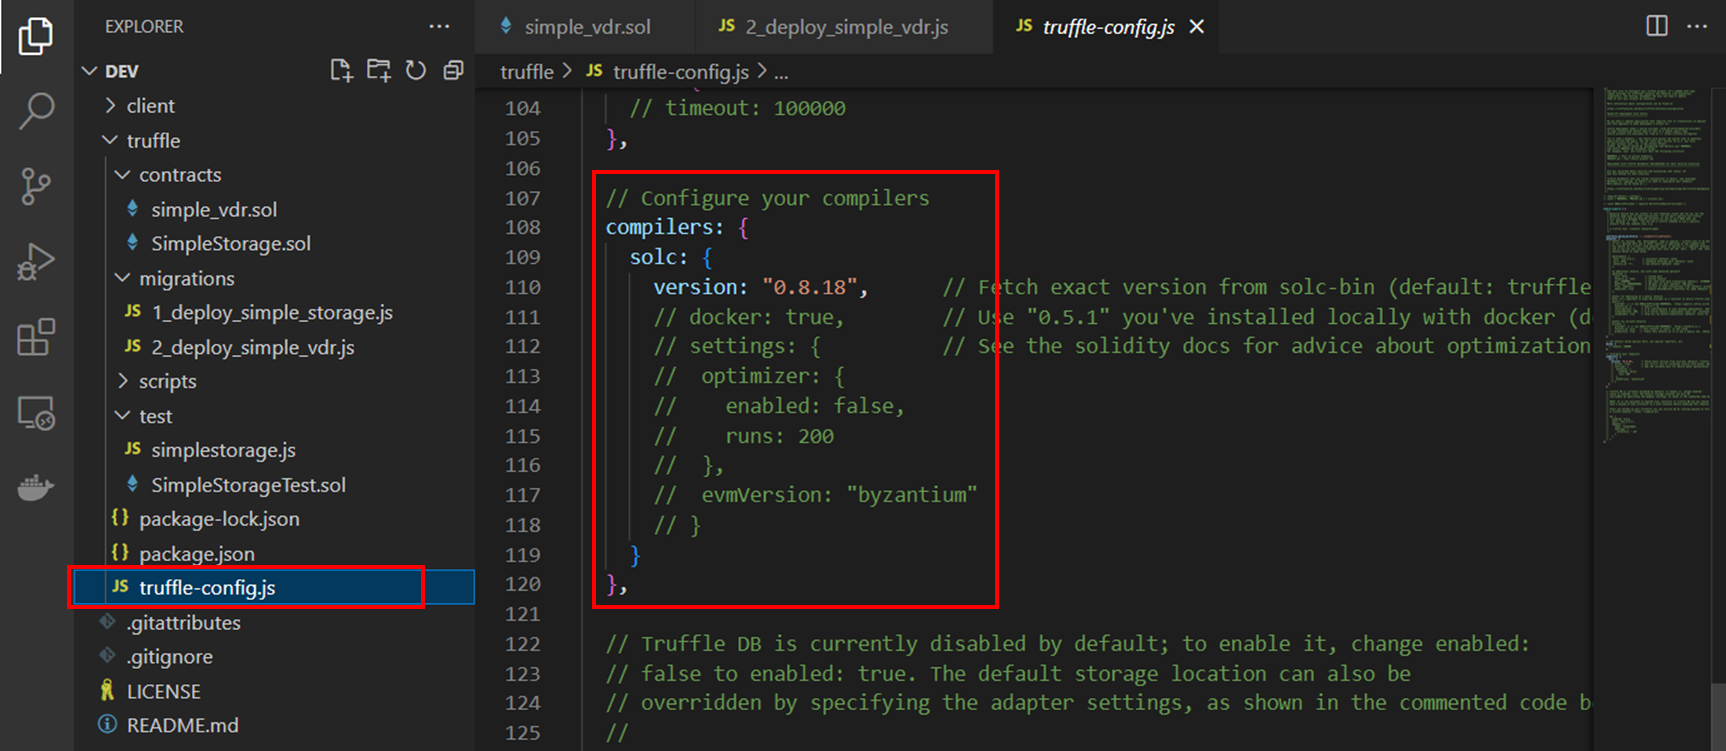Open the Docker view

[x=36, y=488]
